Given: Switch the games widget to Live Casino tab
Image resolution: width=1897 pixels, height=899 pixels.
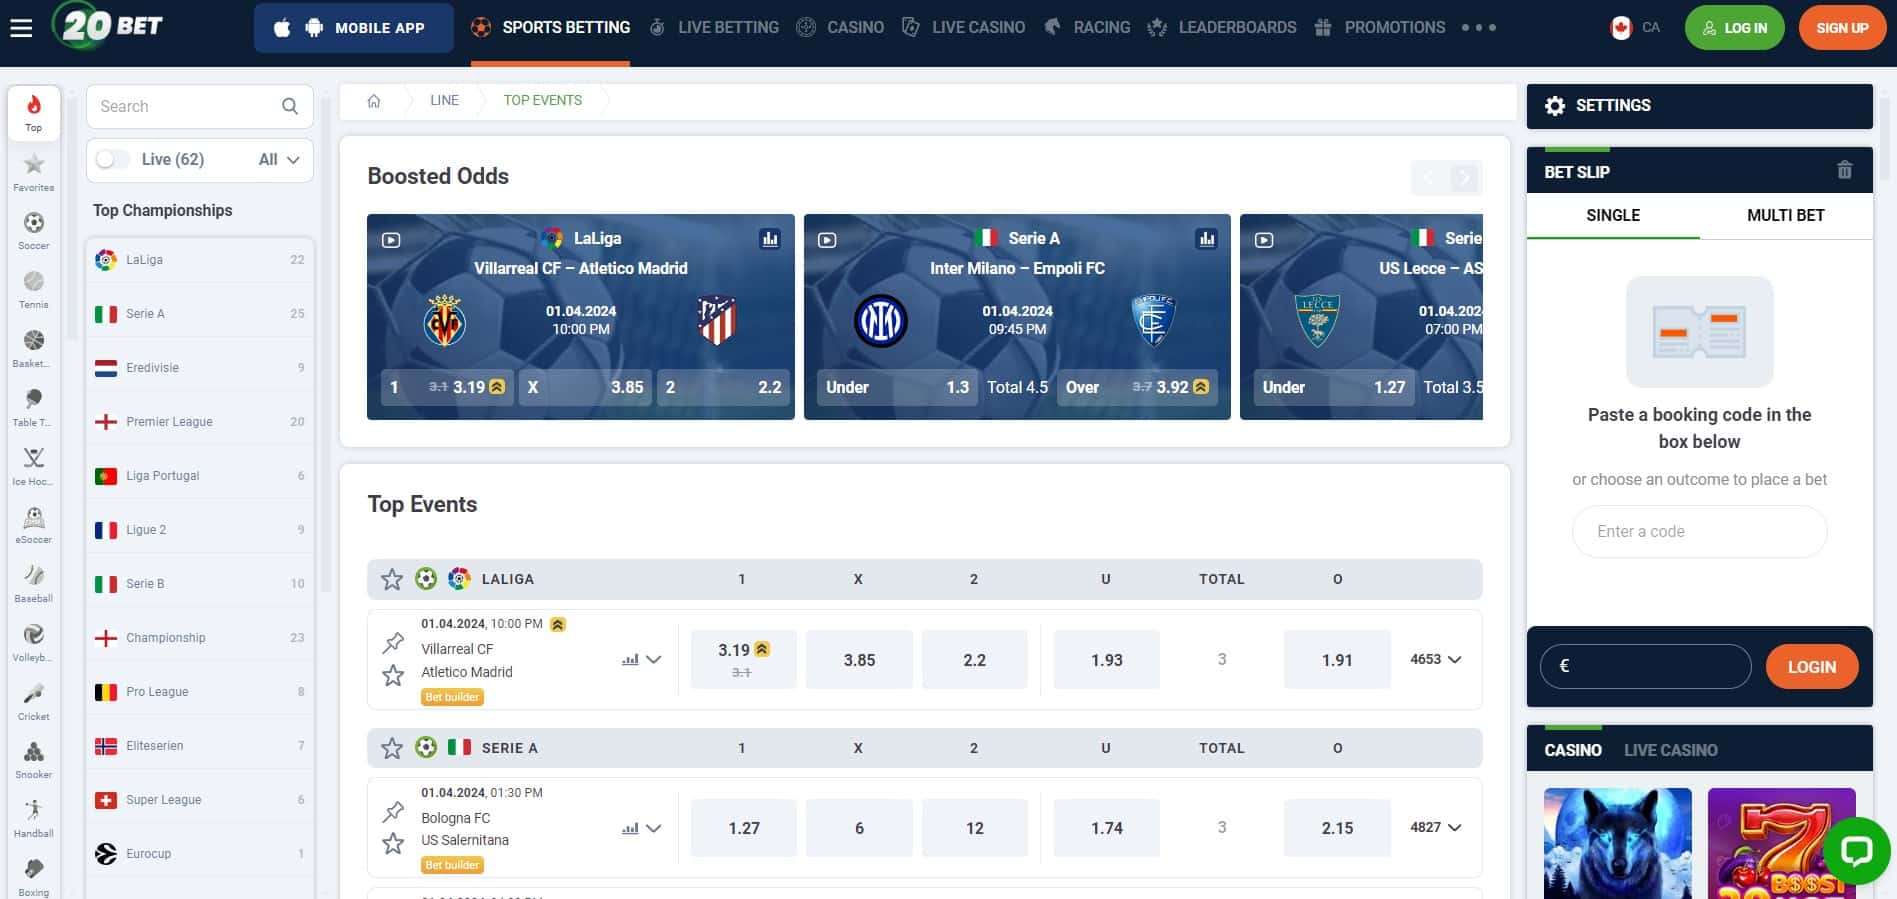Looking at the screenshot, I should (x=1670, y=750).
